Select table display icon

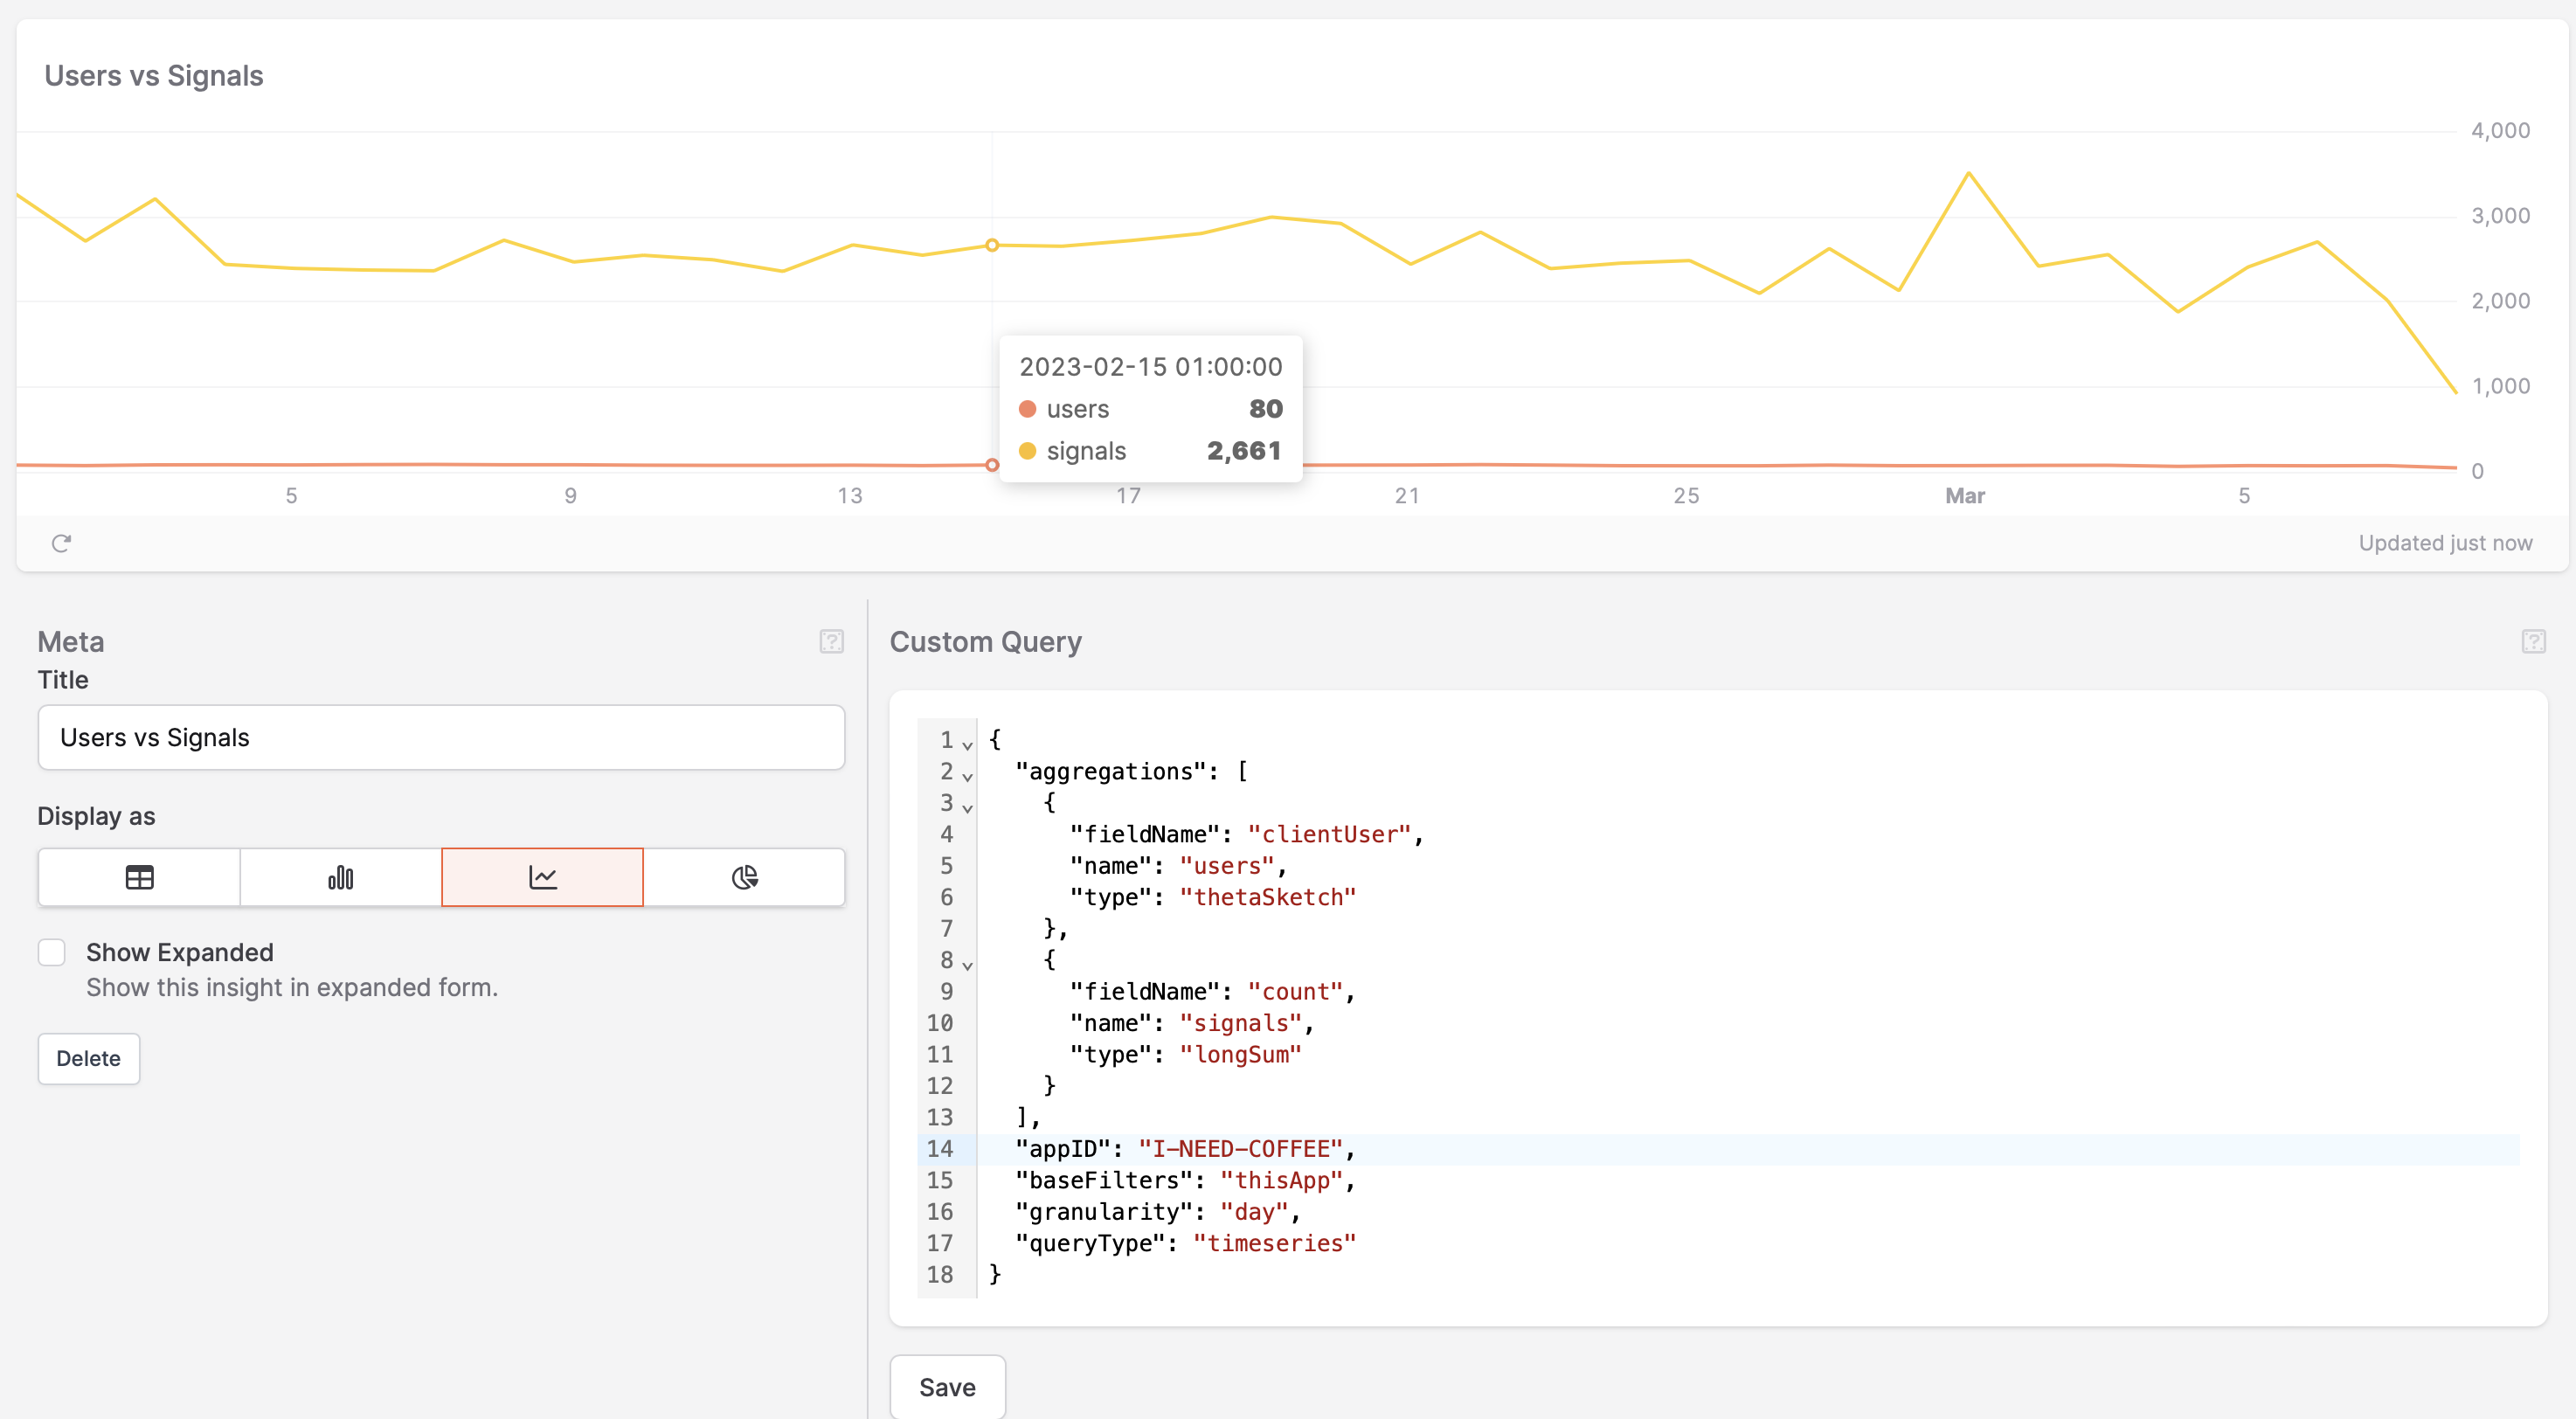point(139,877)
